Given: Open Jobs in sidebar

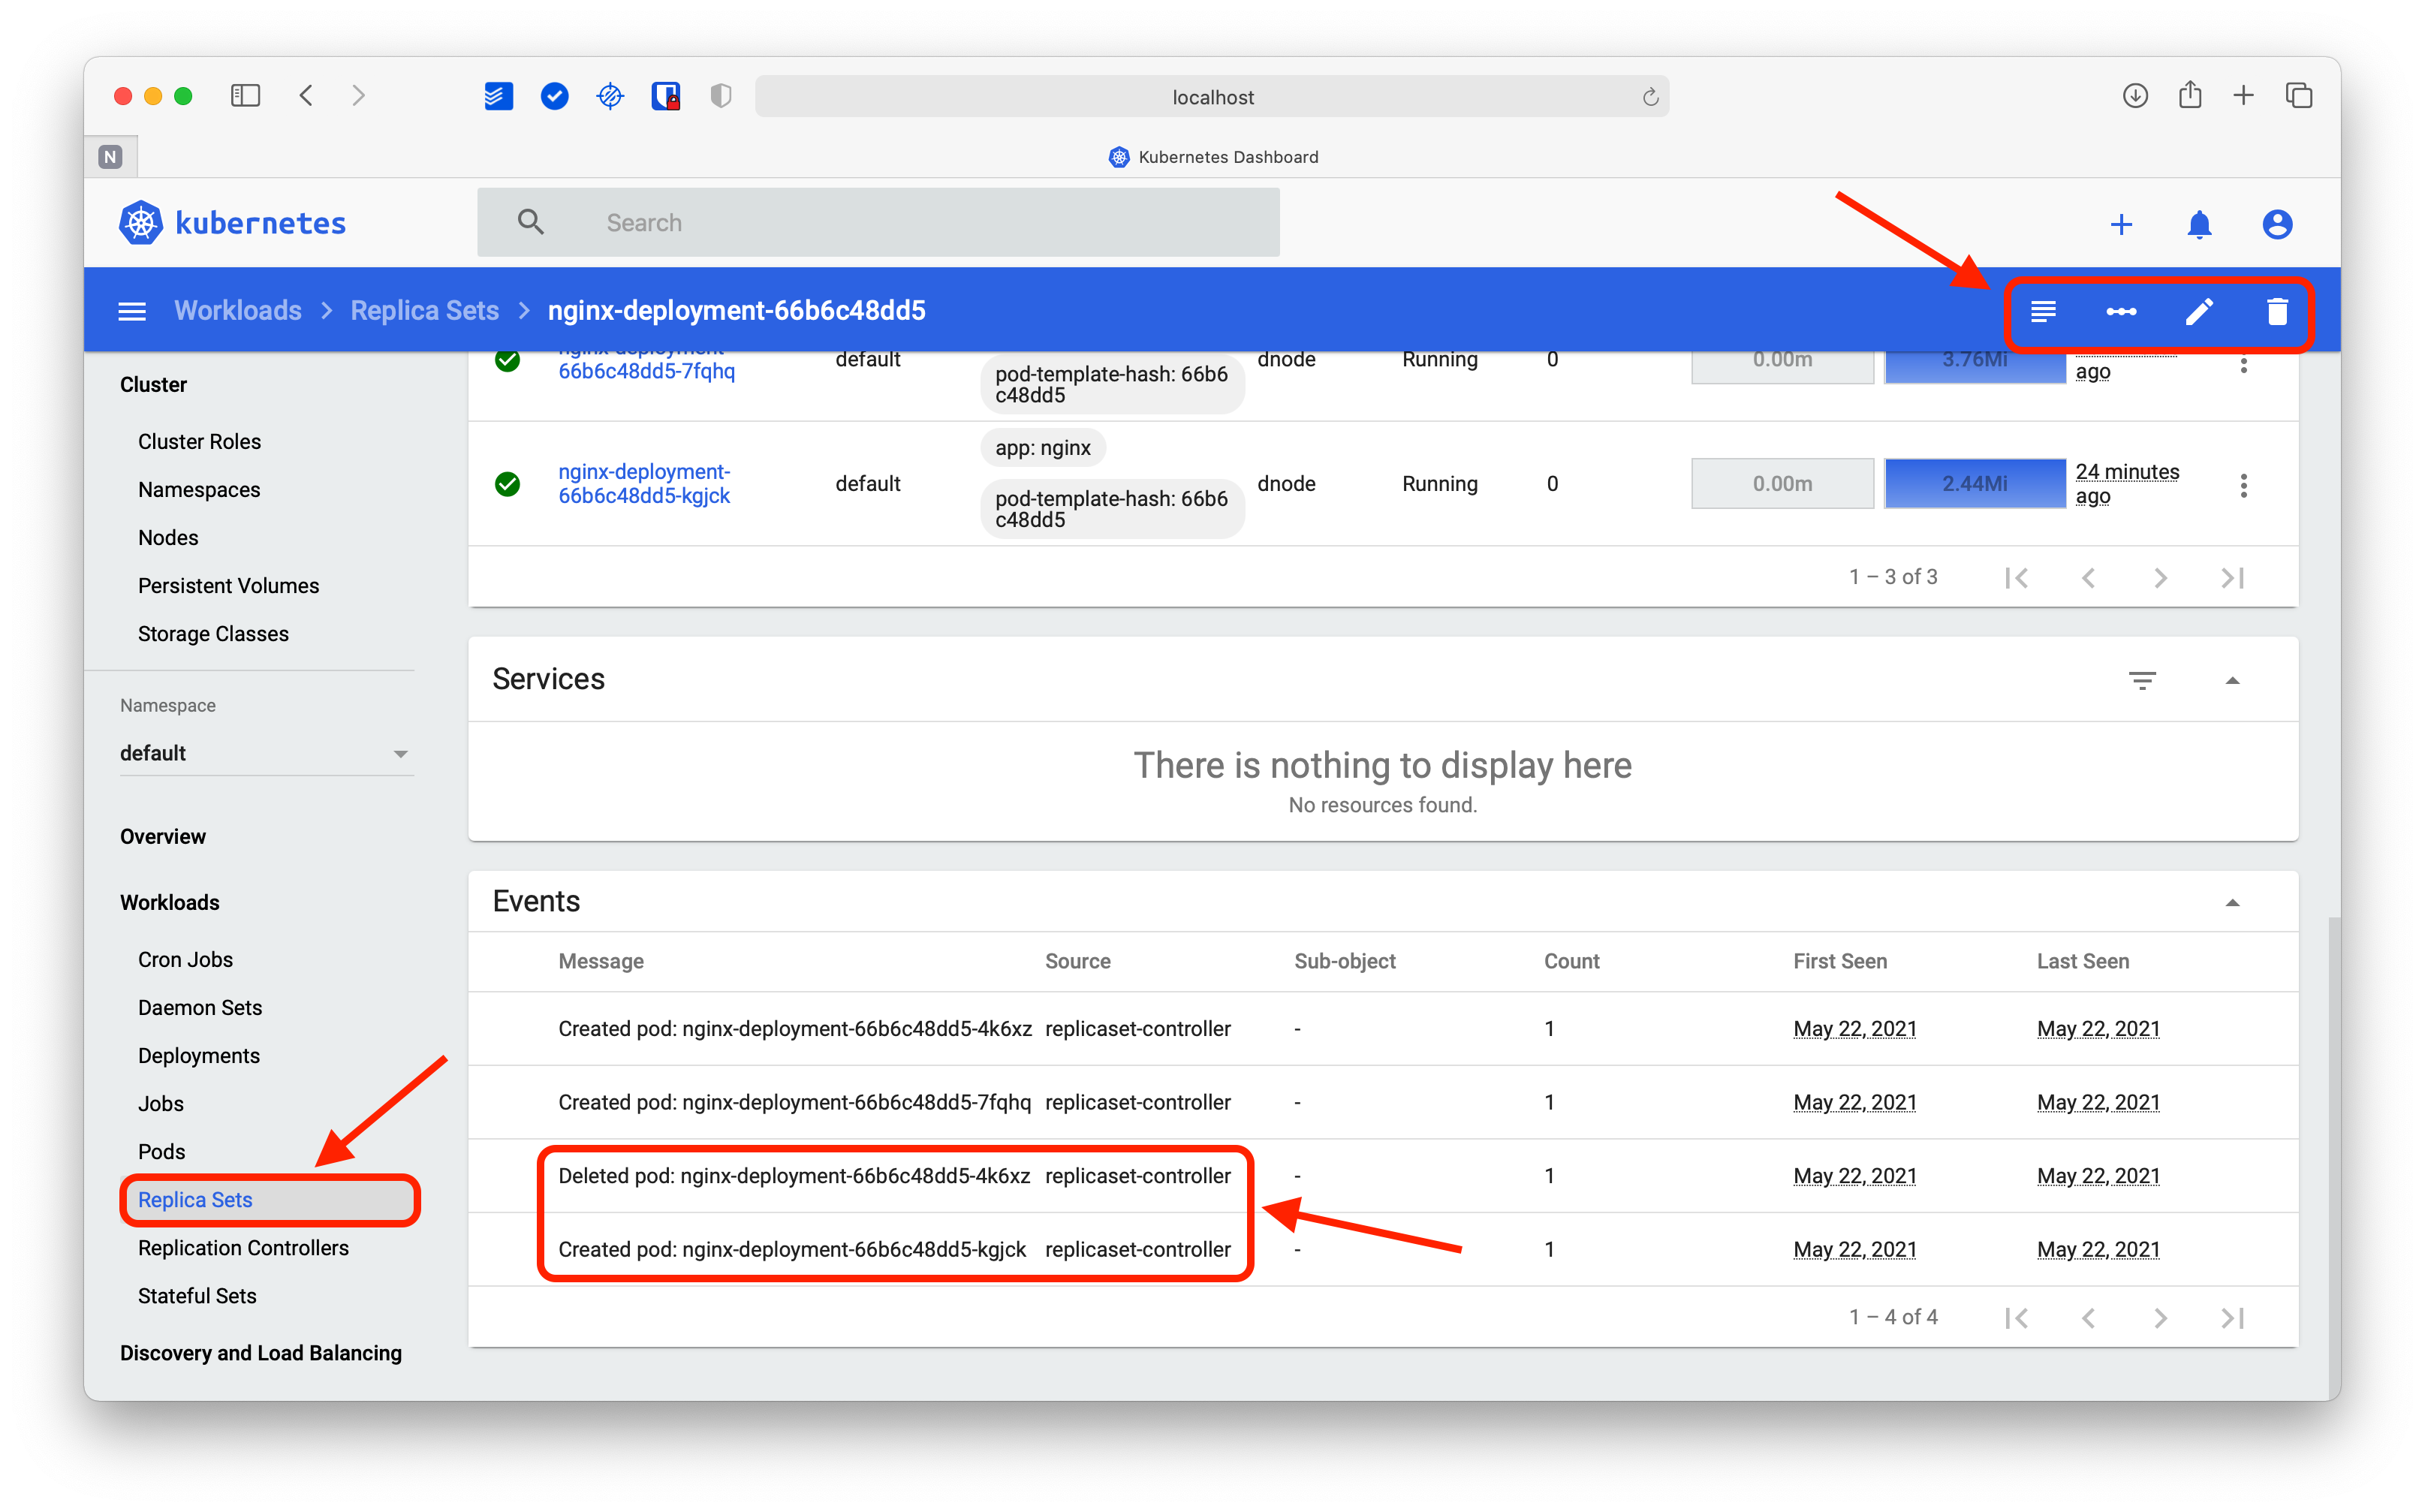Looking at the screenshot, I should point(160,1103).
